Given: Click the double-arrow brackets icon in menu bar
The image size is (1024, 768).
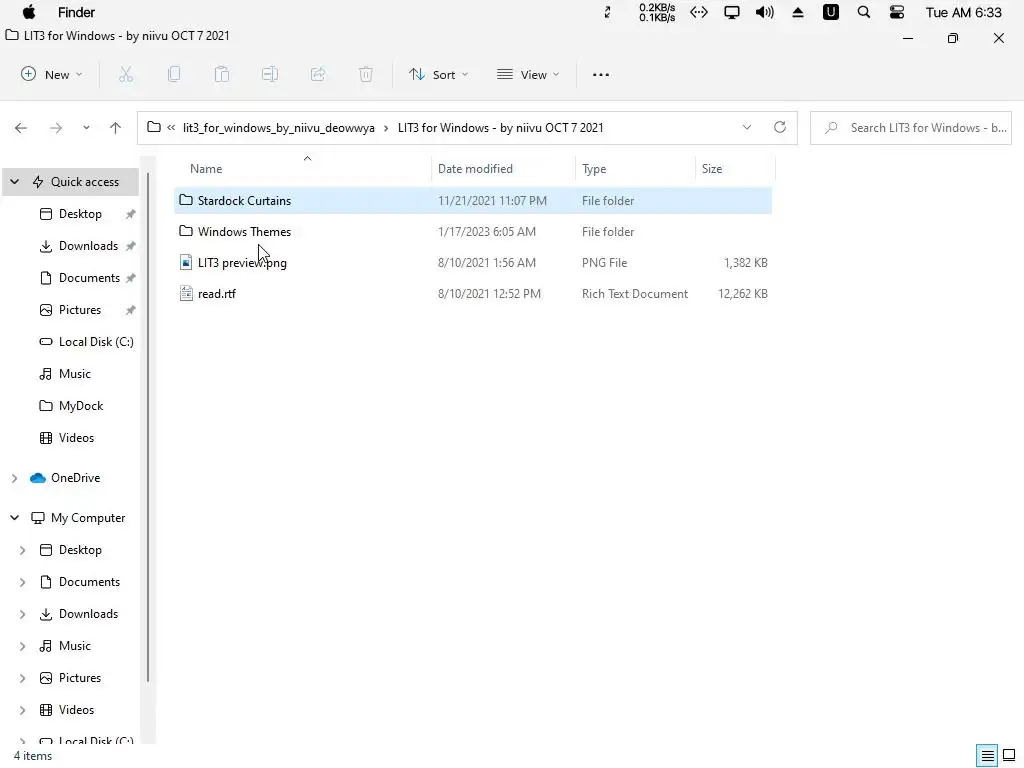Looking at the screenshot, I should (699, 12).
